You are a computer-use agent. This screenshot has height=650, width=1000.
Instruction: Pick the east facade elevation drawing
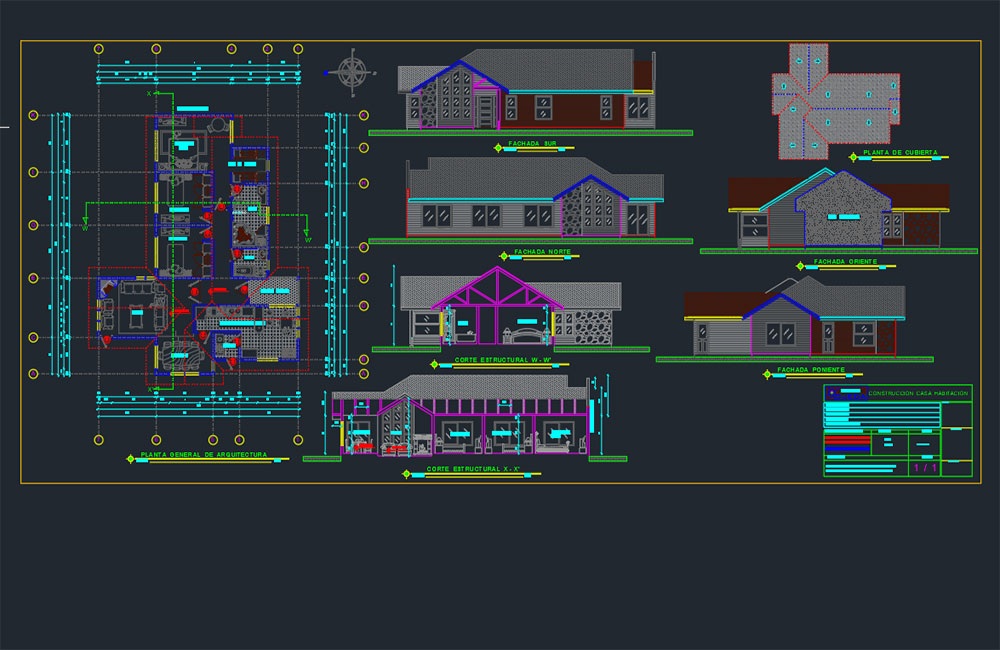tap(839, 211)
